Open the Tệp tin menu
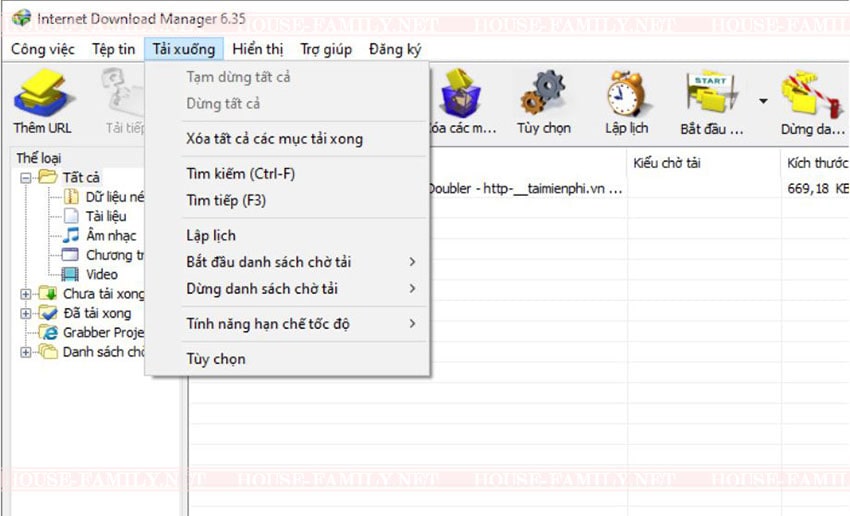The height and width of the screenshot is (516, 850). tap(113, 49)
